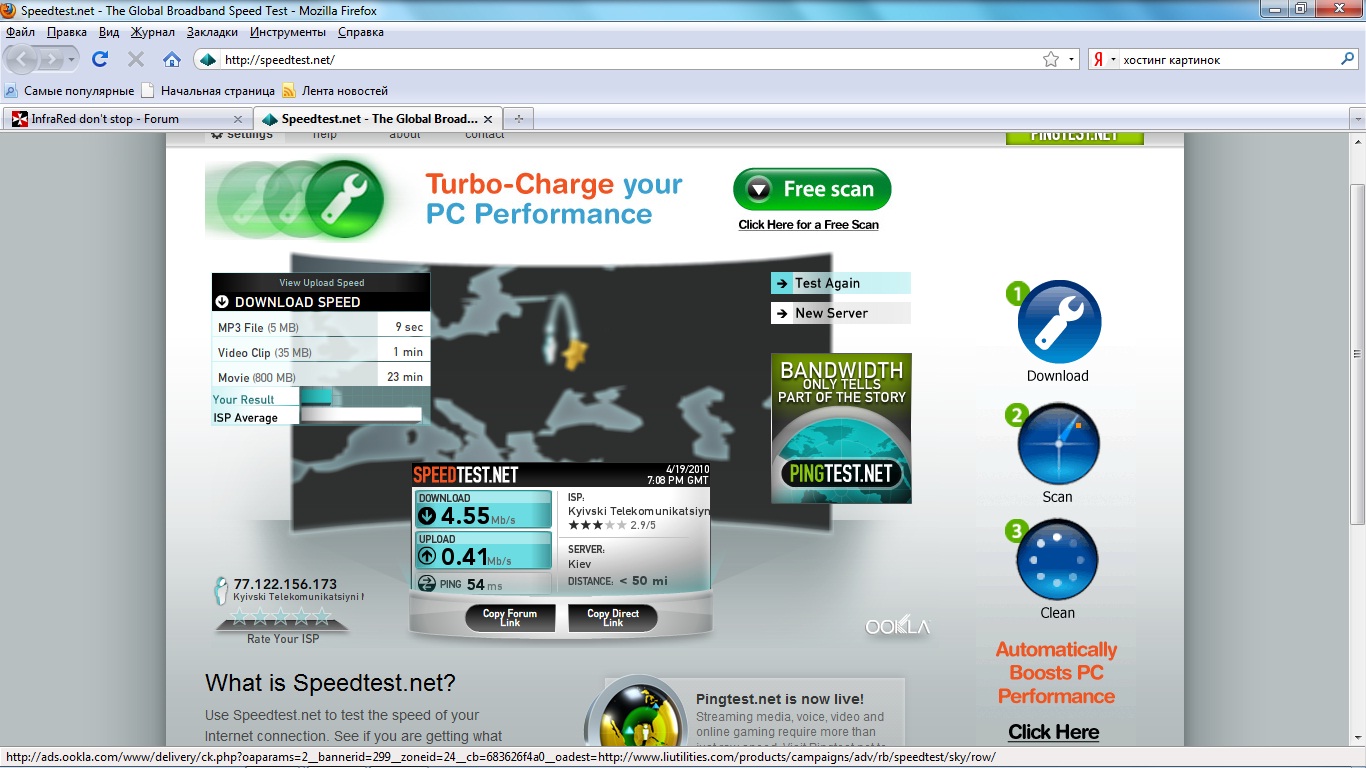Reload the page with the refresh icon
The image size is (1366, 768).
[x=100, y=60]
